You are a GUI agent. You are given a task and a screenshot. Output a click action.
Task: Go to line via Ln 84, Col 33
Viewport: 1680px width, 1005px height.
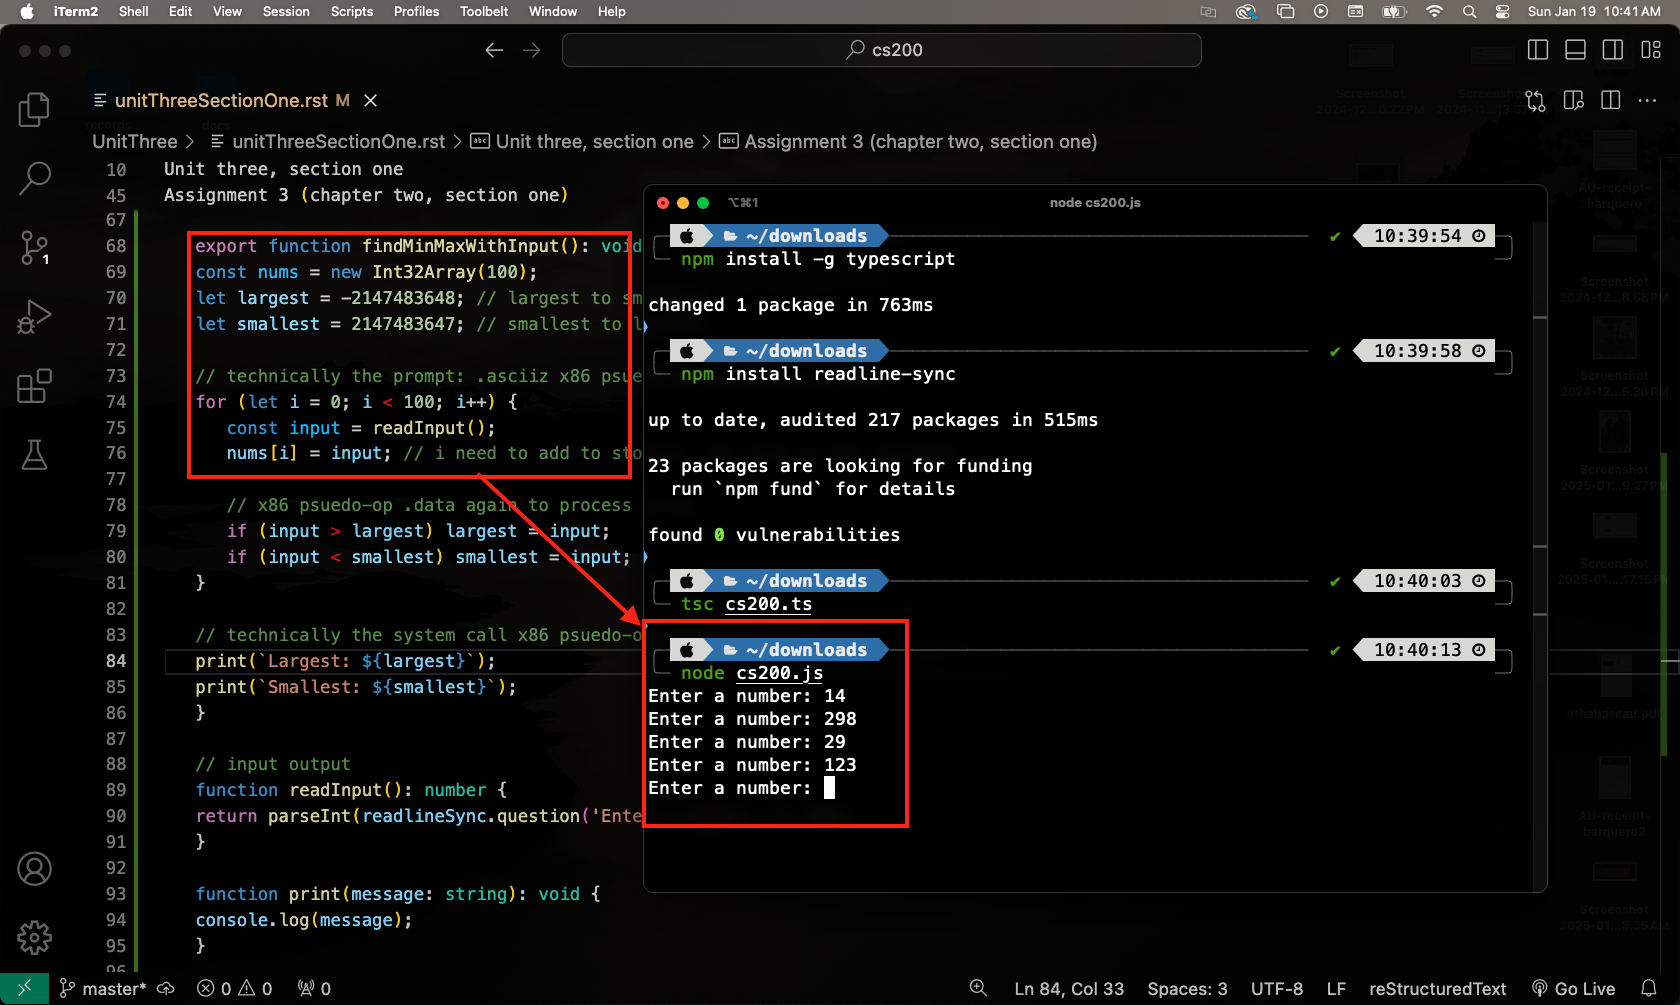coord(1069,988)
